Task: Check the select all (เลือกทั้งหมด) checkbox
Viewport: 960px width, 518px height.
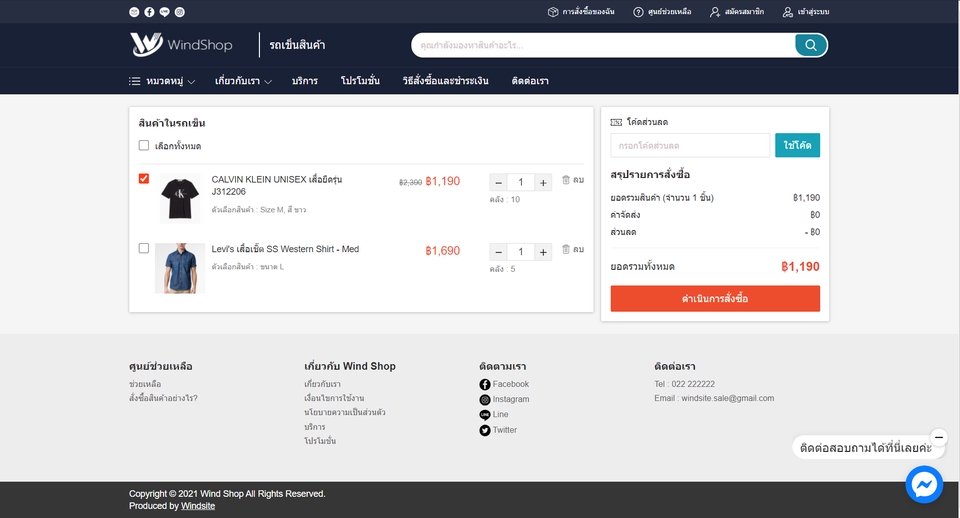Action: (144, 145)
